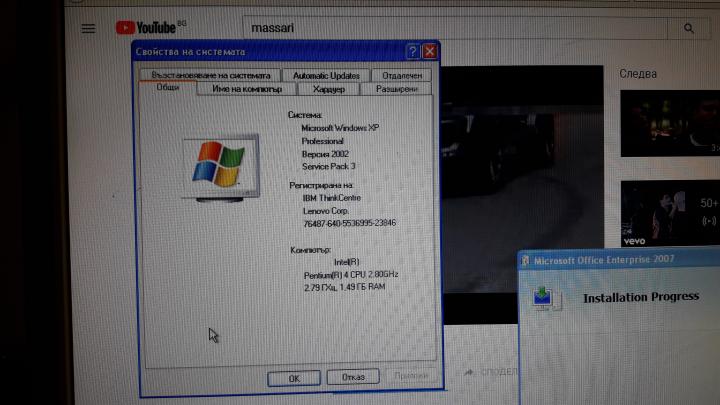Click the YouTube share arrow icon
720x405 pixels.
tap(469, 372)
